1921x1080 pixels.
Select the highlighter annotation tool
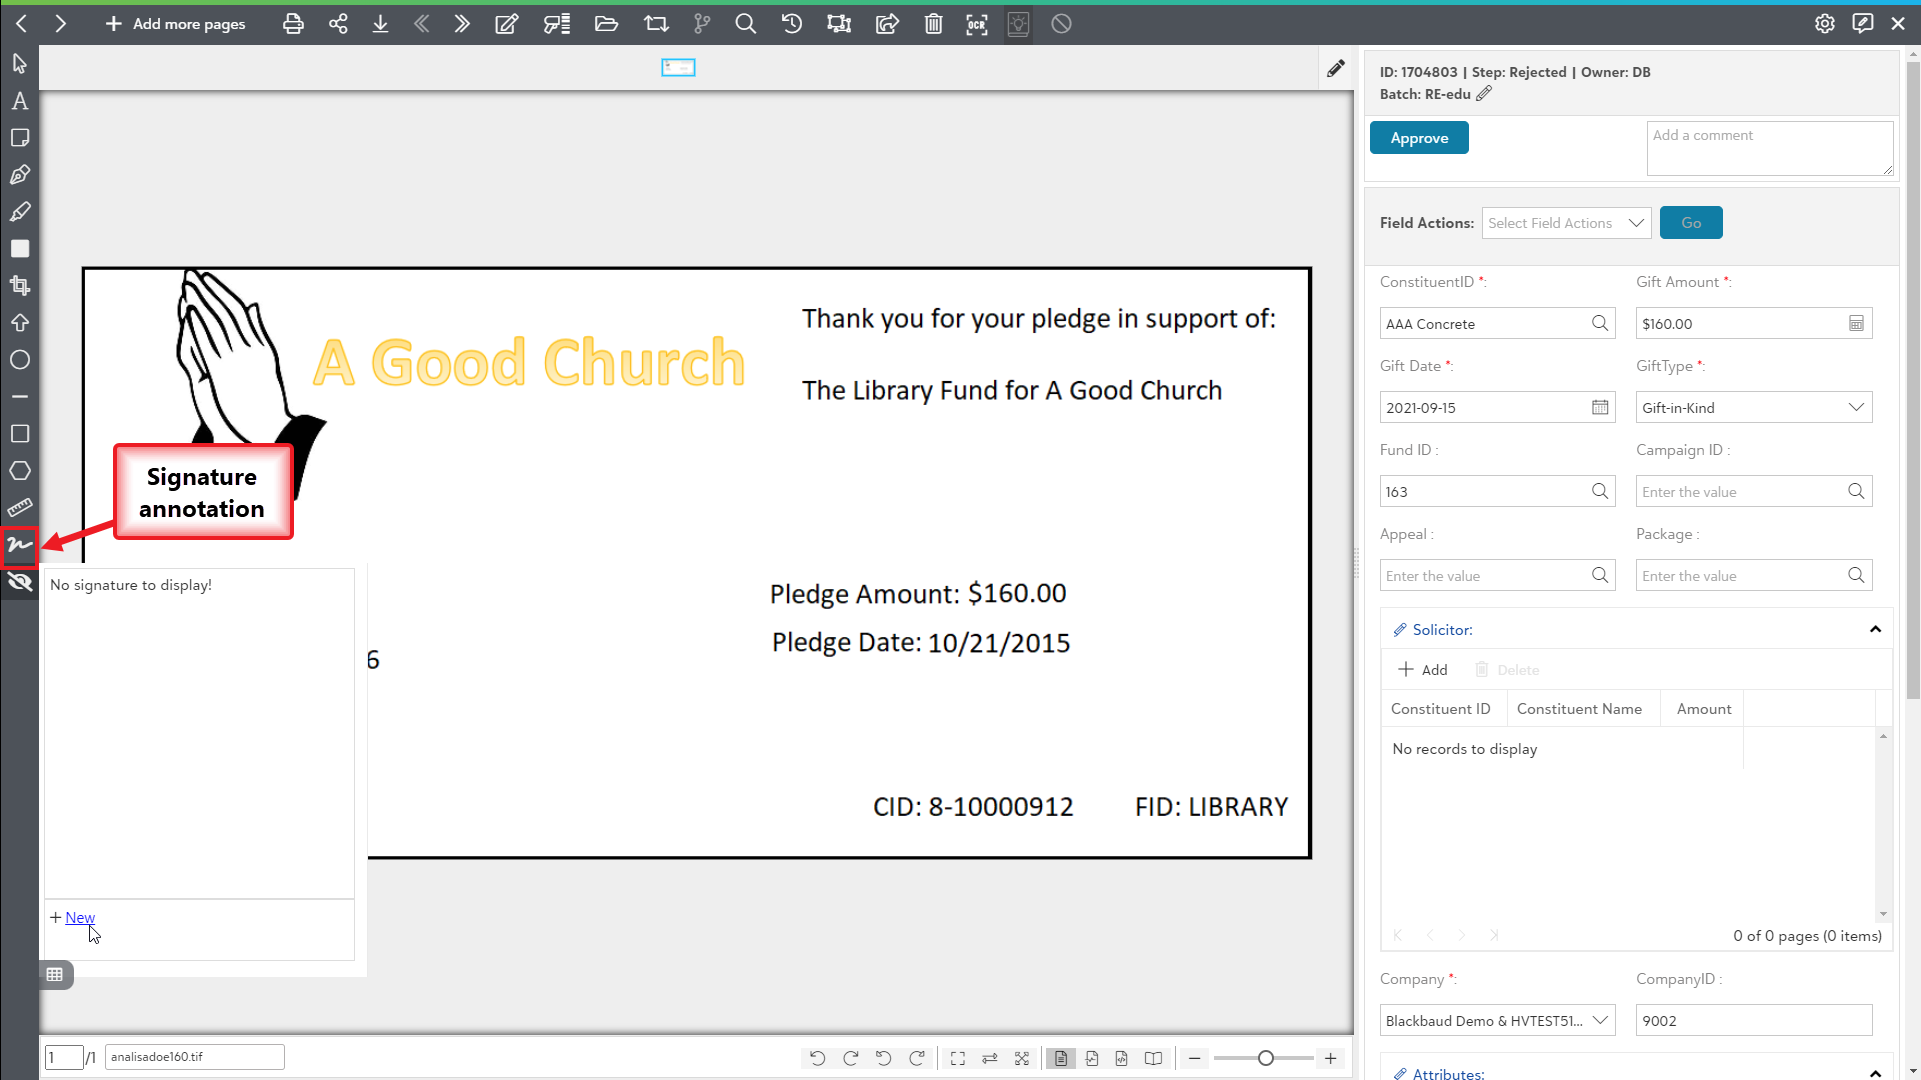(20, 212)
